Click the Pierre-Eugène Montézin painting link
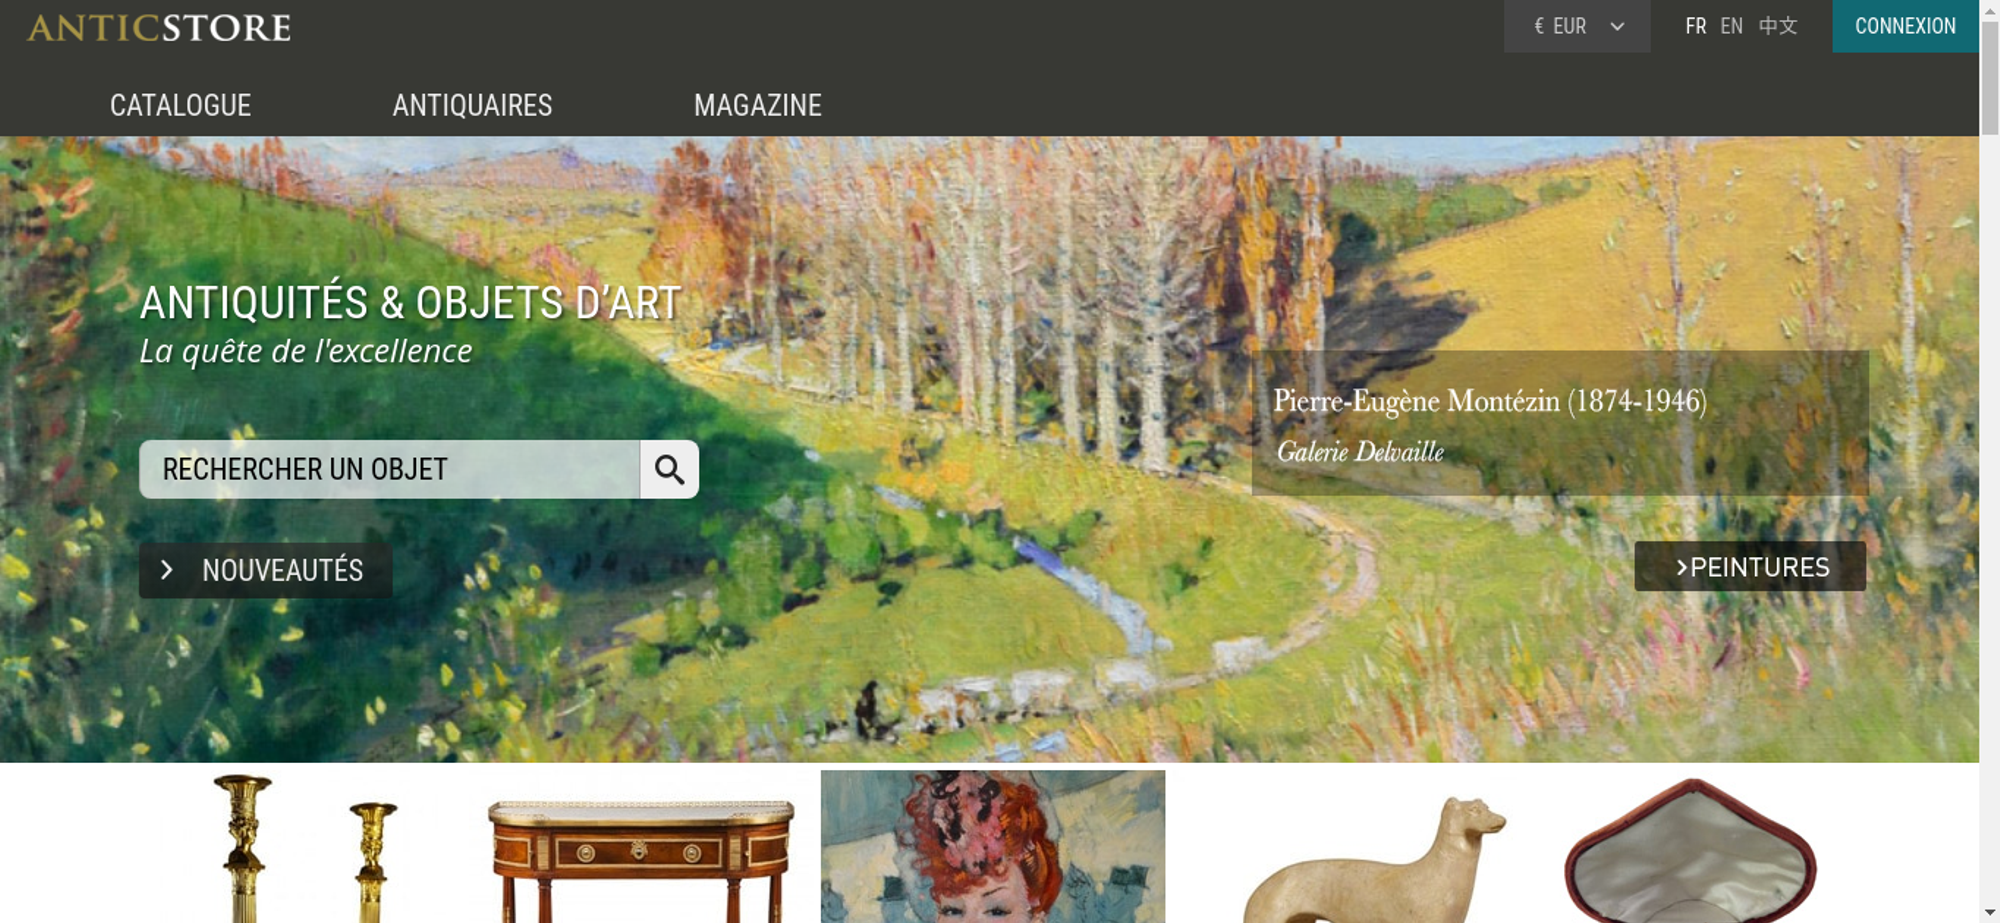 point(1489,401)
